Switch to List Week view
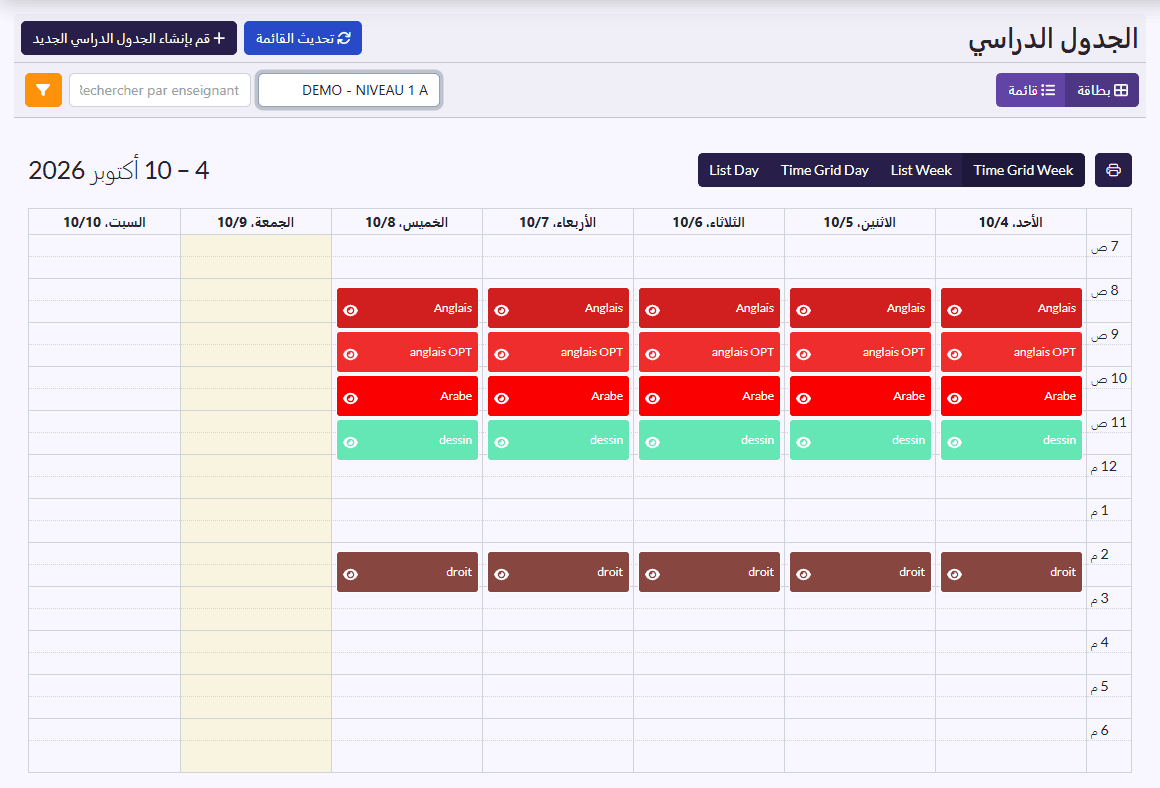1160x788 pixels. click(x=920, y=170)
